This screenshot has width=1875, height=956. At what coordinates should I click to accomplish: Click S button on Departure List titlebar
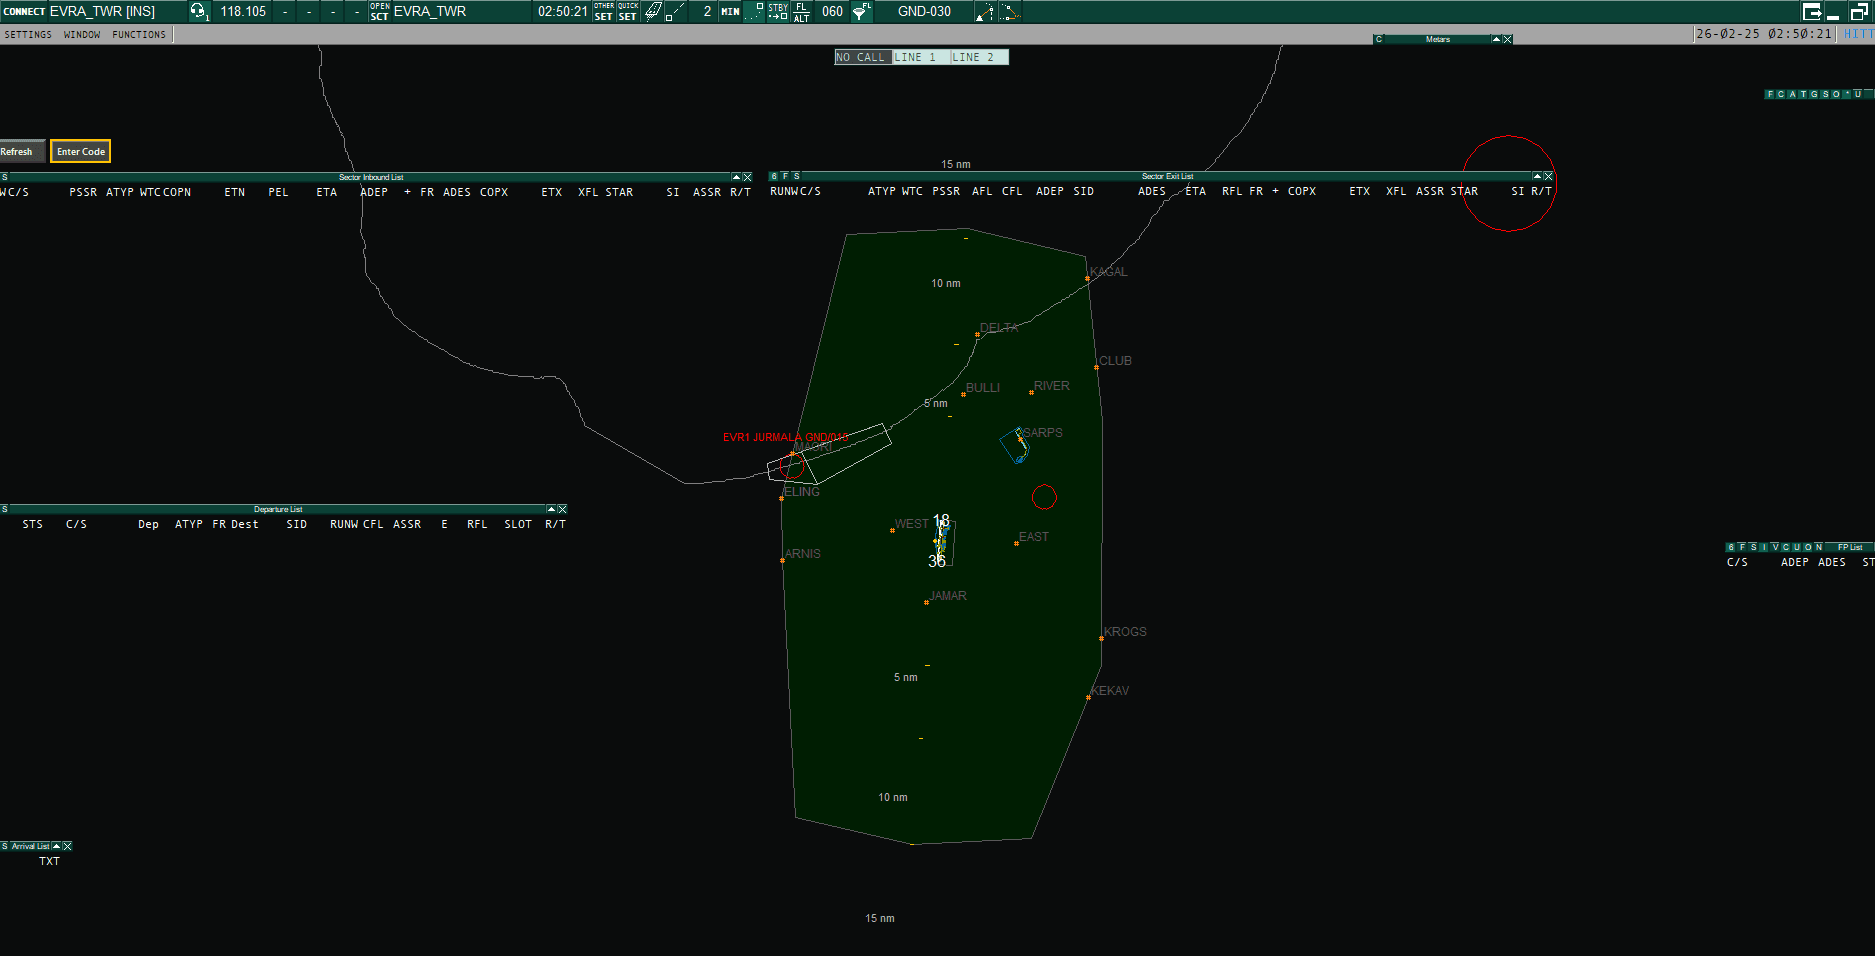tap(5, 509)
